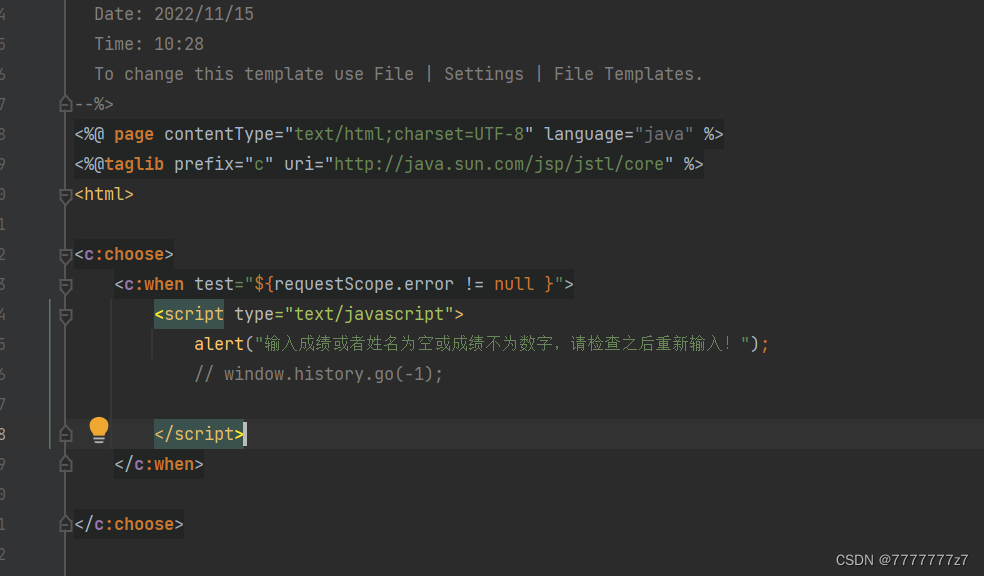Screen dimensions: 984x576
Task: Click the Chinese alert message string
Action: point(502,344)
